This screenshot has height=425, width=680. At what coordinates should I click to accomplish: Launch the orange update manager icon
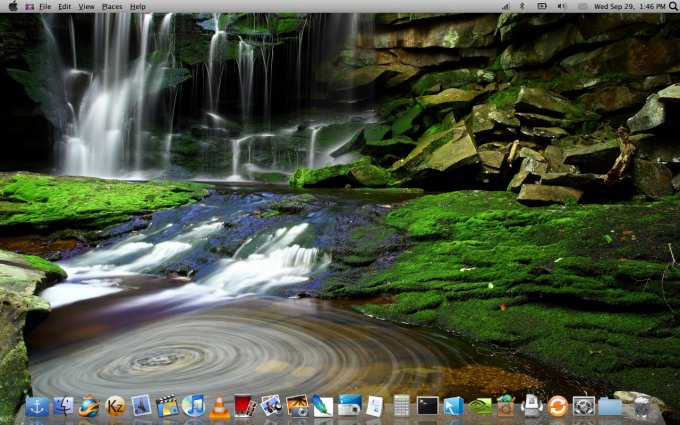coord(557,406)
